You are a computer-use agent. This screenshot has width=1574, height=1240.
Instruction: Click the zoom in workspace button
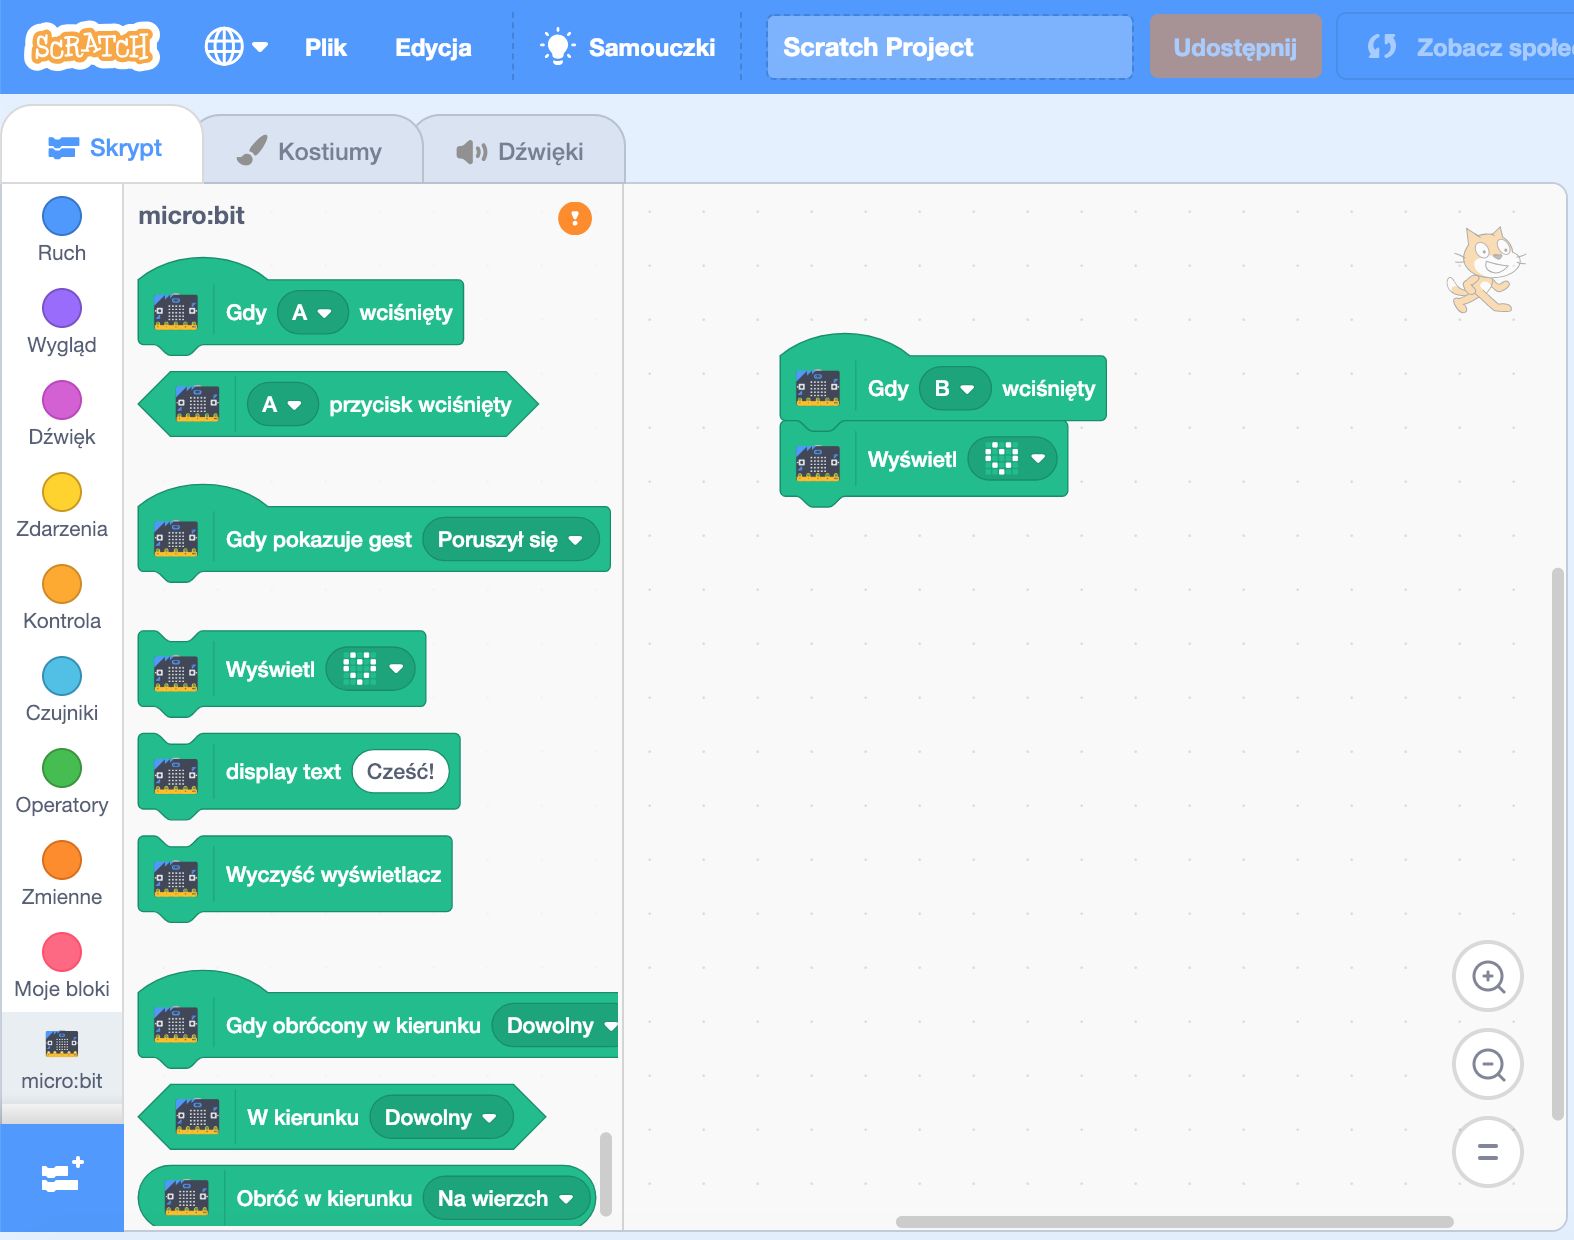[1487, 976]
